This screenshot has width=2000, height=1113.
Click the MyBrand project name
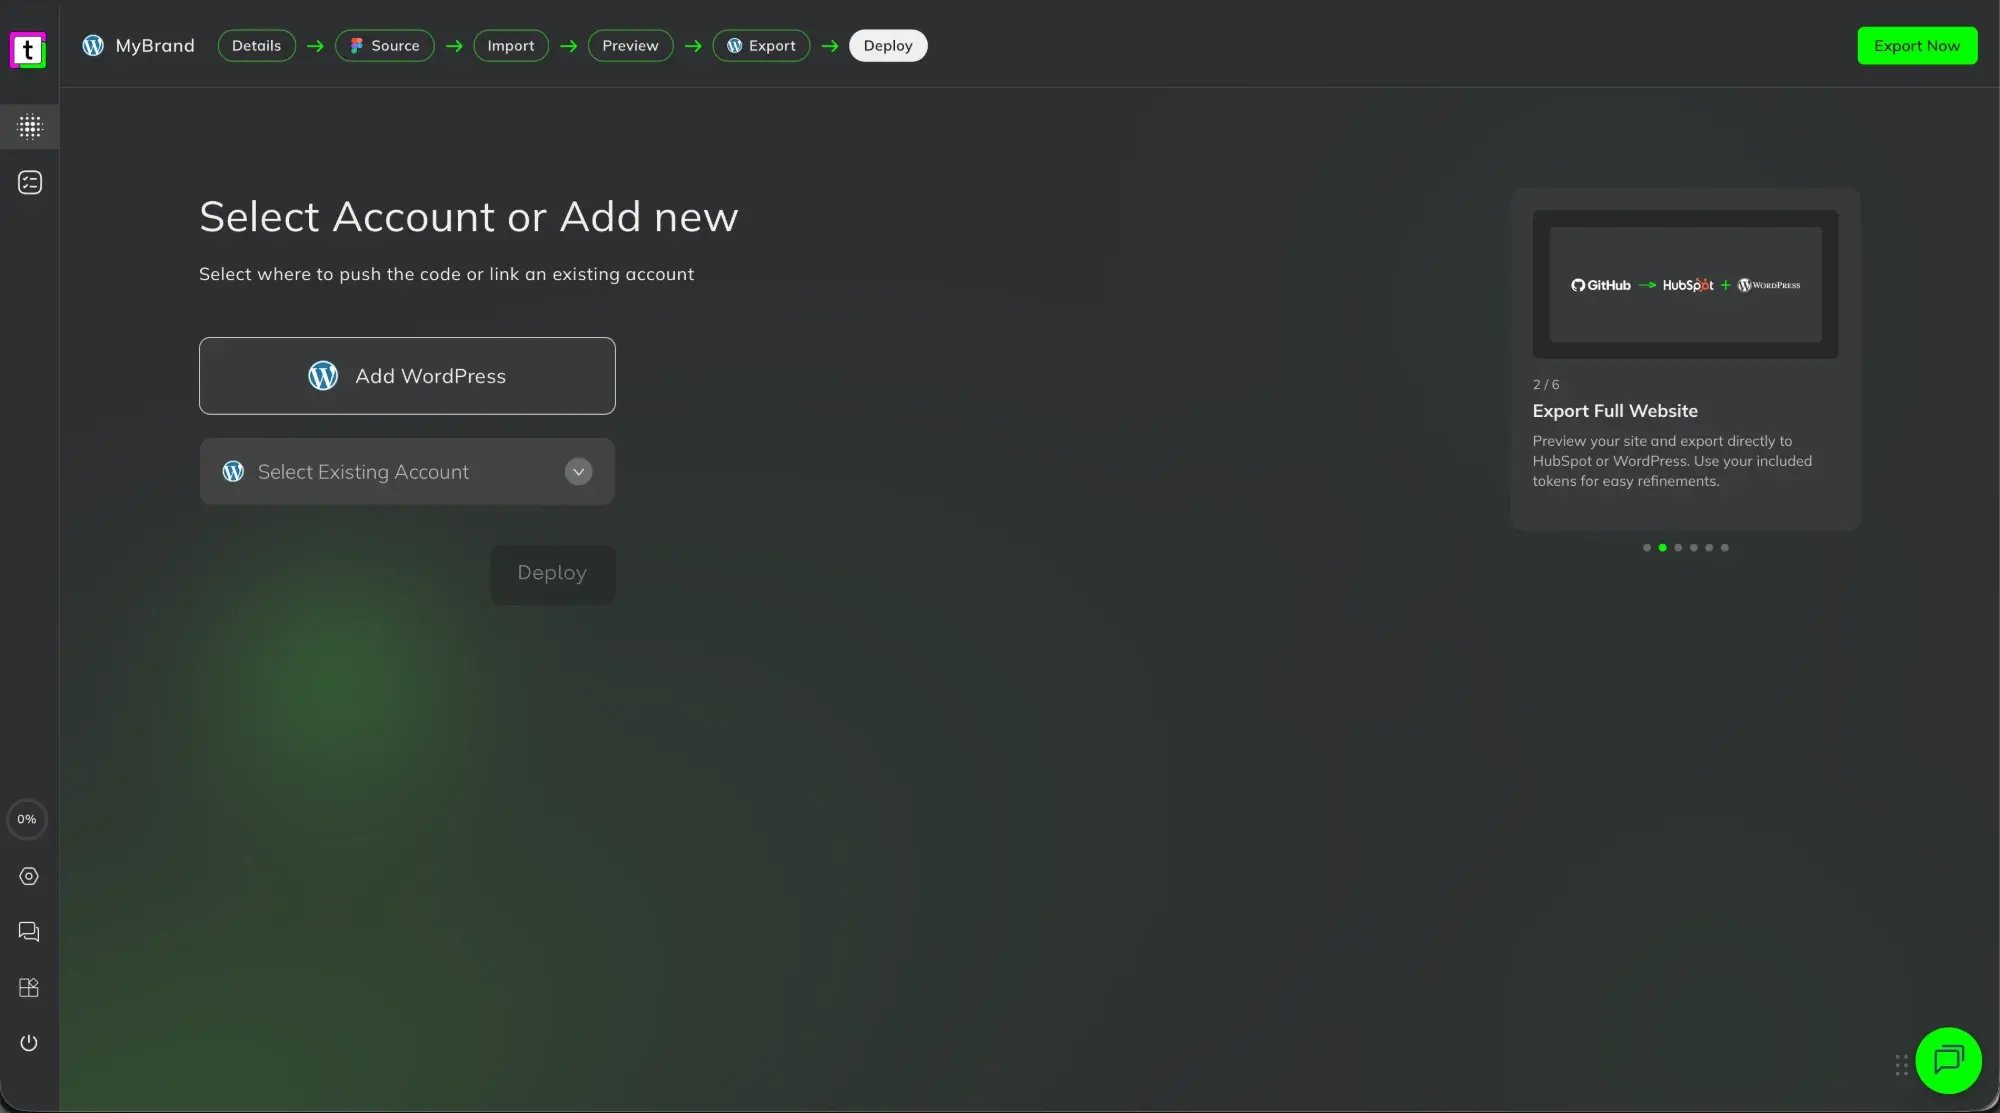(x=155, y=45)
